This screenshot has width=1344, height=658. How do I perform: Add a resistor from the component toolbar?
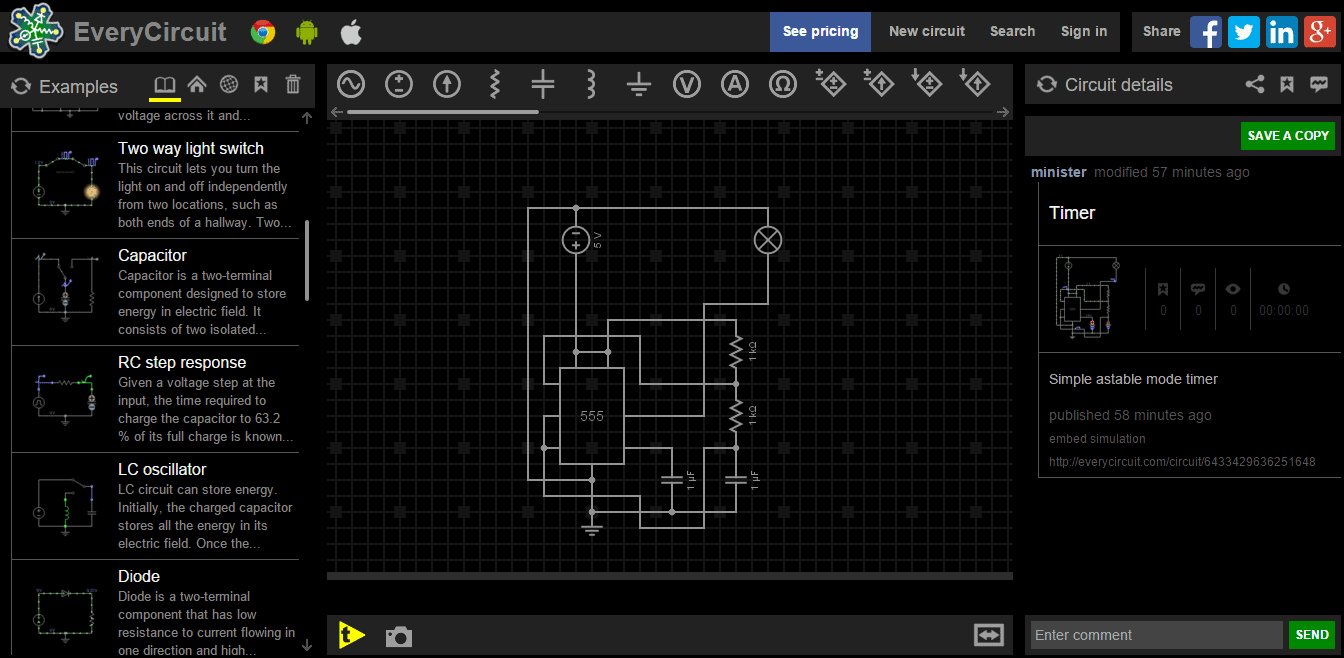click(x=495, y=84)
